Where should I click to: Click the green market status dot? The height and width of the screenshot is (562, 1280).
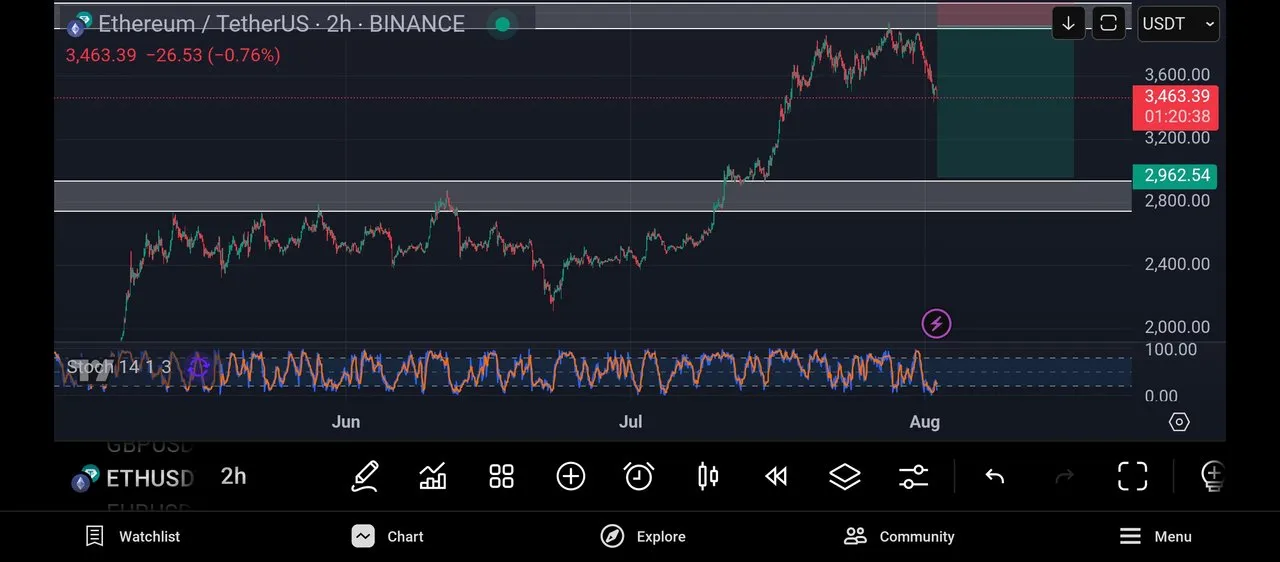(502, 24)
